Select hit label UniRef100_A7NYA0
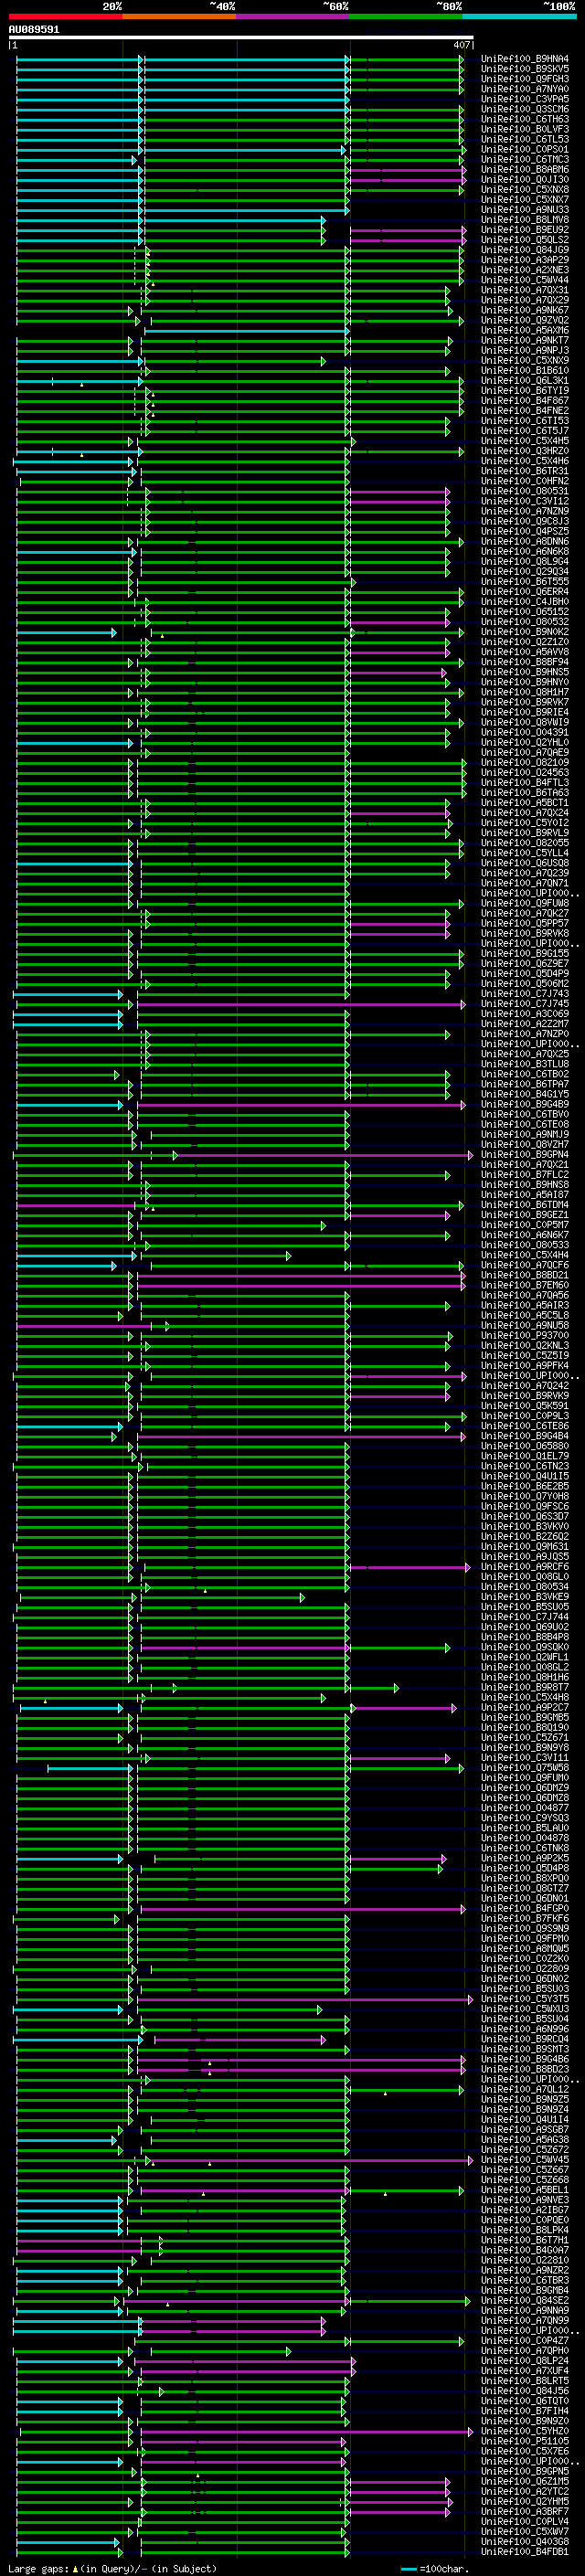The height and width of the screenshot is (2576, 585). click(x=525, y=89)
